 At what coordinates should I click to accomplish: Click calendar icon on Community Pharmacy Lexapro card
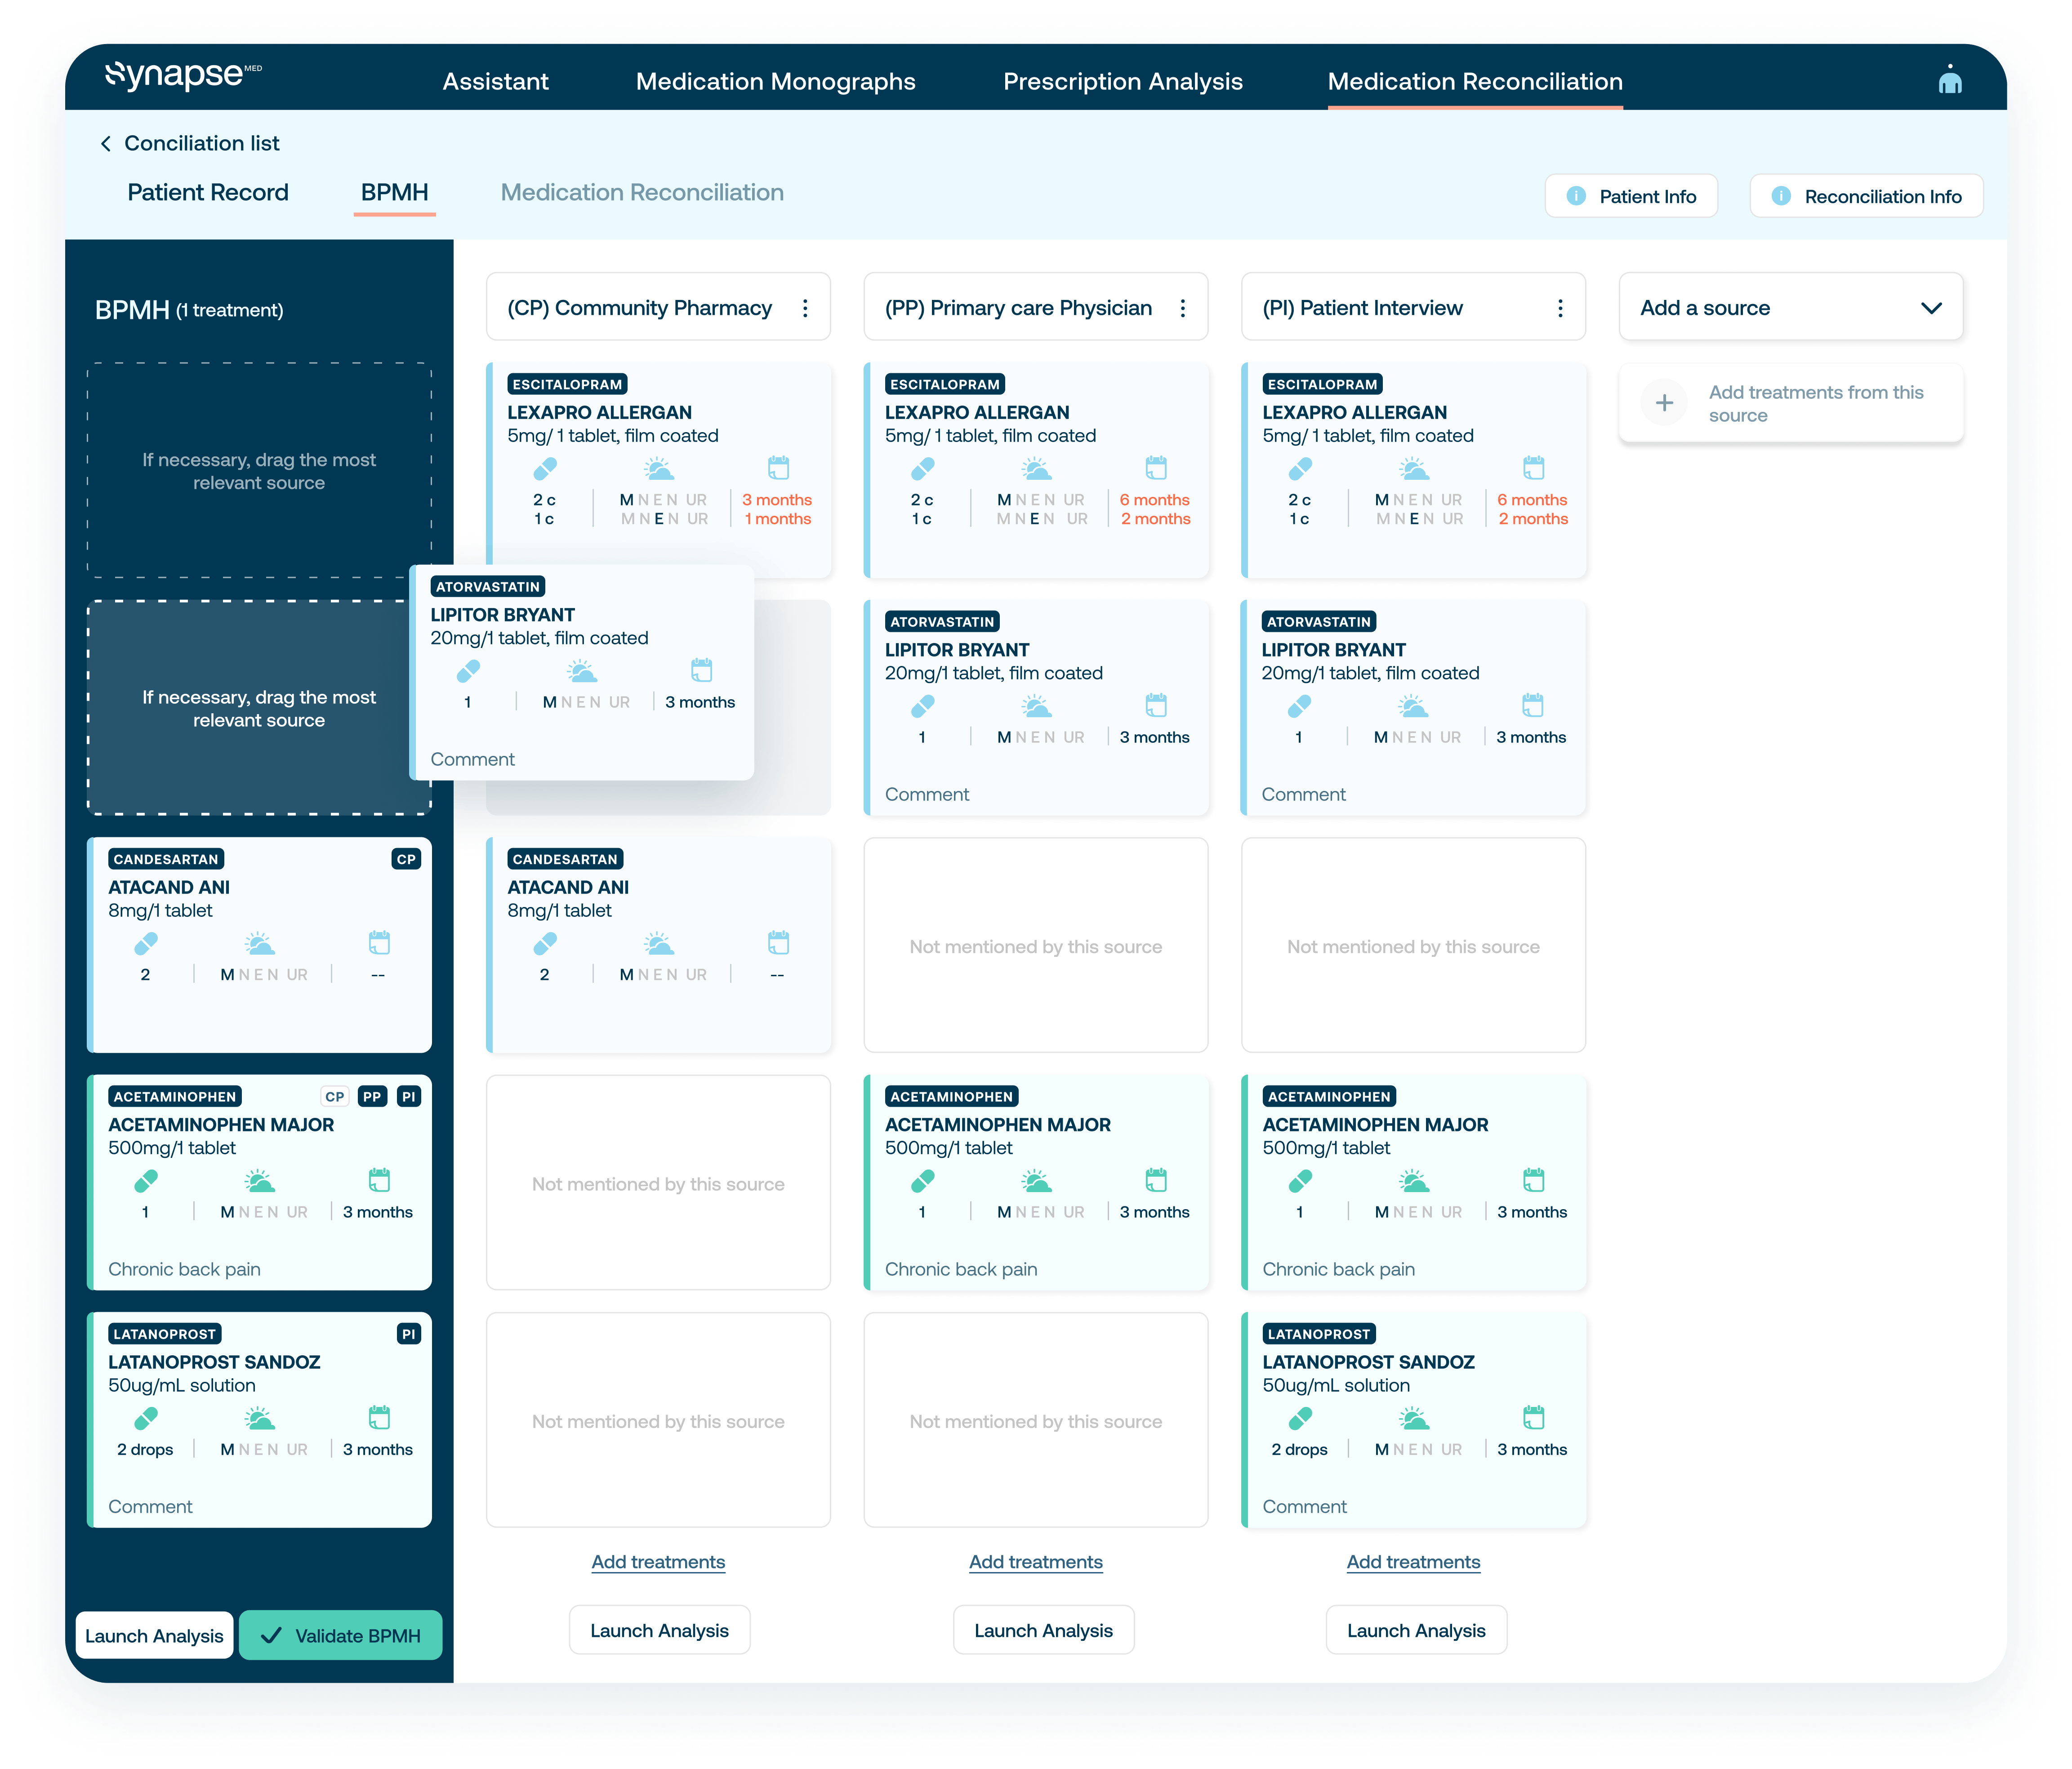point(778,467)
